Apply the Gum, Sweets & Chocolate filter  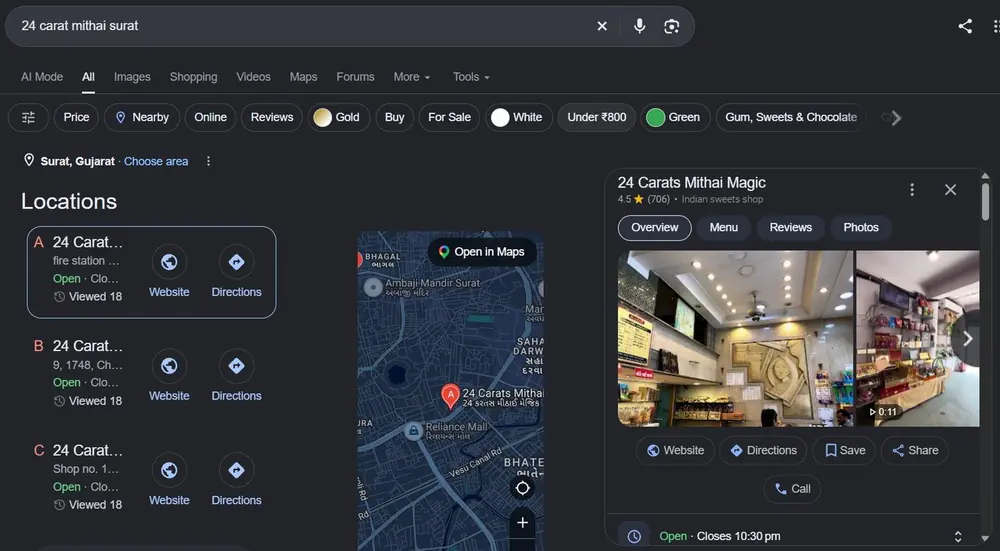click(x=791, y=117)
